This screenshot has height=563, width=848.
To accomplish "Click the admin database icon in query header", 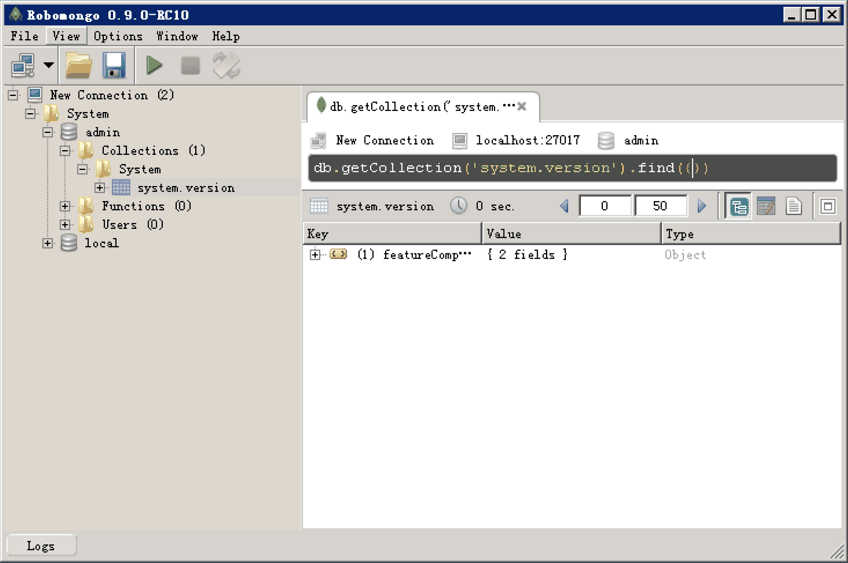I will 606,141.
